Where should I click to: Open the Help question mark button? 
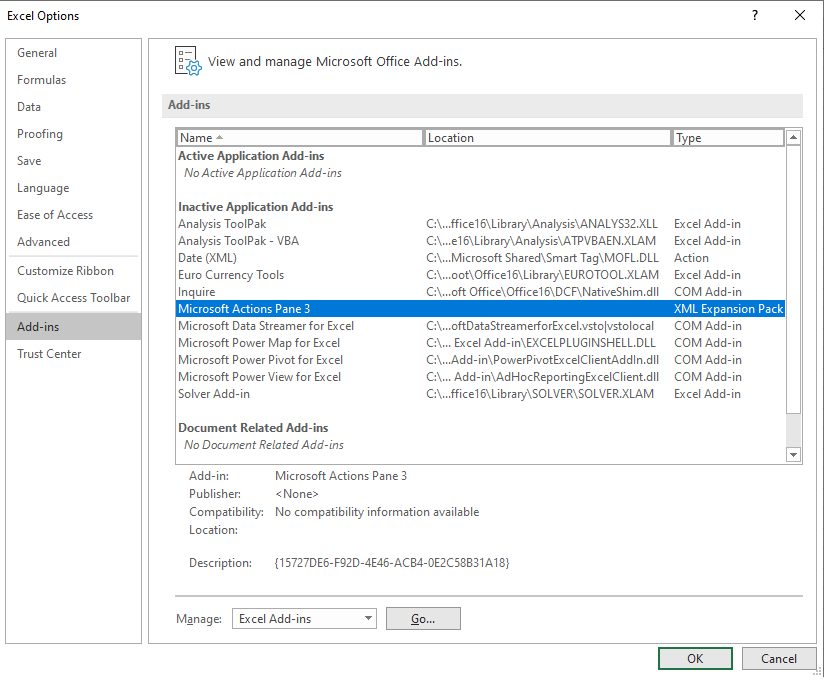755,15
